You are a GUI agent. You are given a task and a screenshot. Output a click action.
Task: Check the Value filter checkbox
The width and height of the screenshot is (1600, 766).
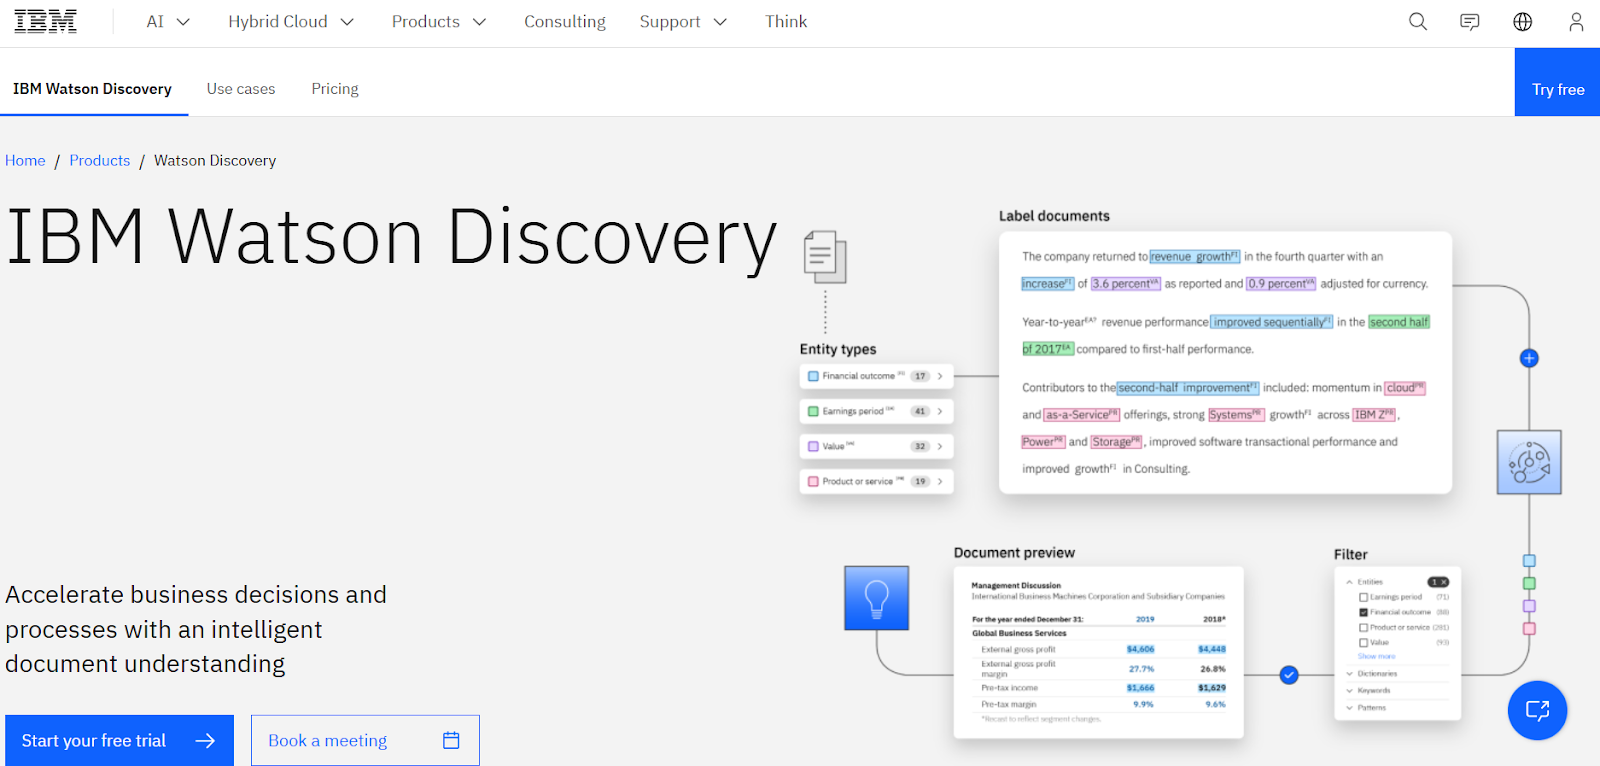[1363, 642]
